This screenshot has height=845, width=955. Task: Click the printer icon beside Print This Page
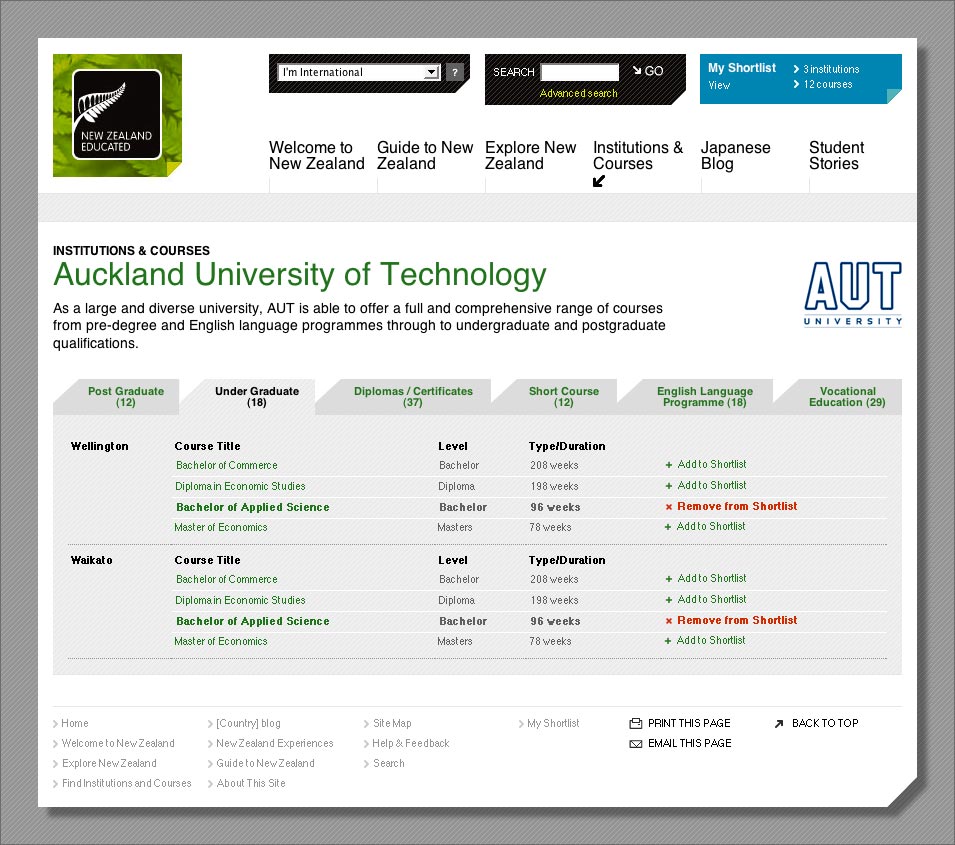(635, 723)
